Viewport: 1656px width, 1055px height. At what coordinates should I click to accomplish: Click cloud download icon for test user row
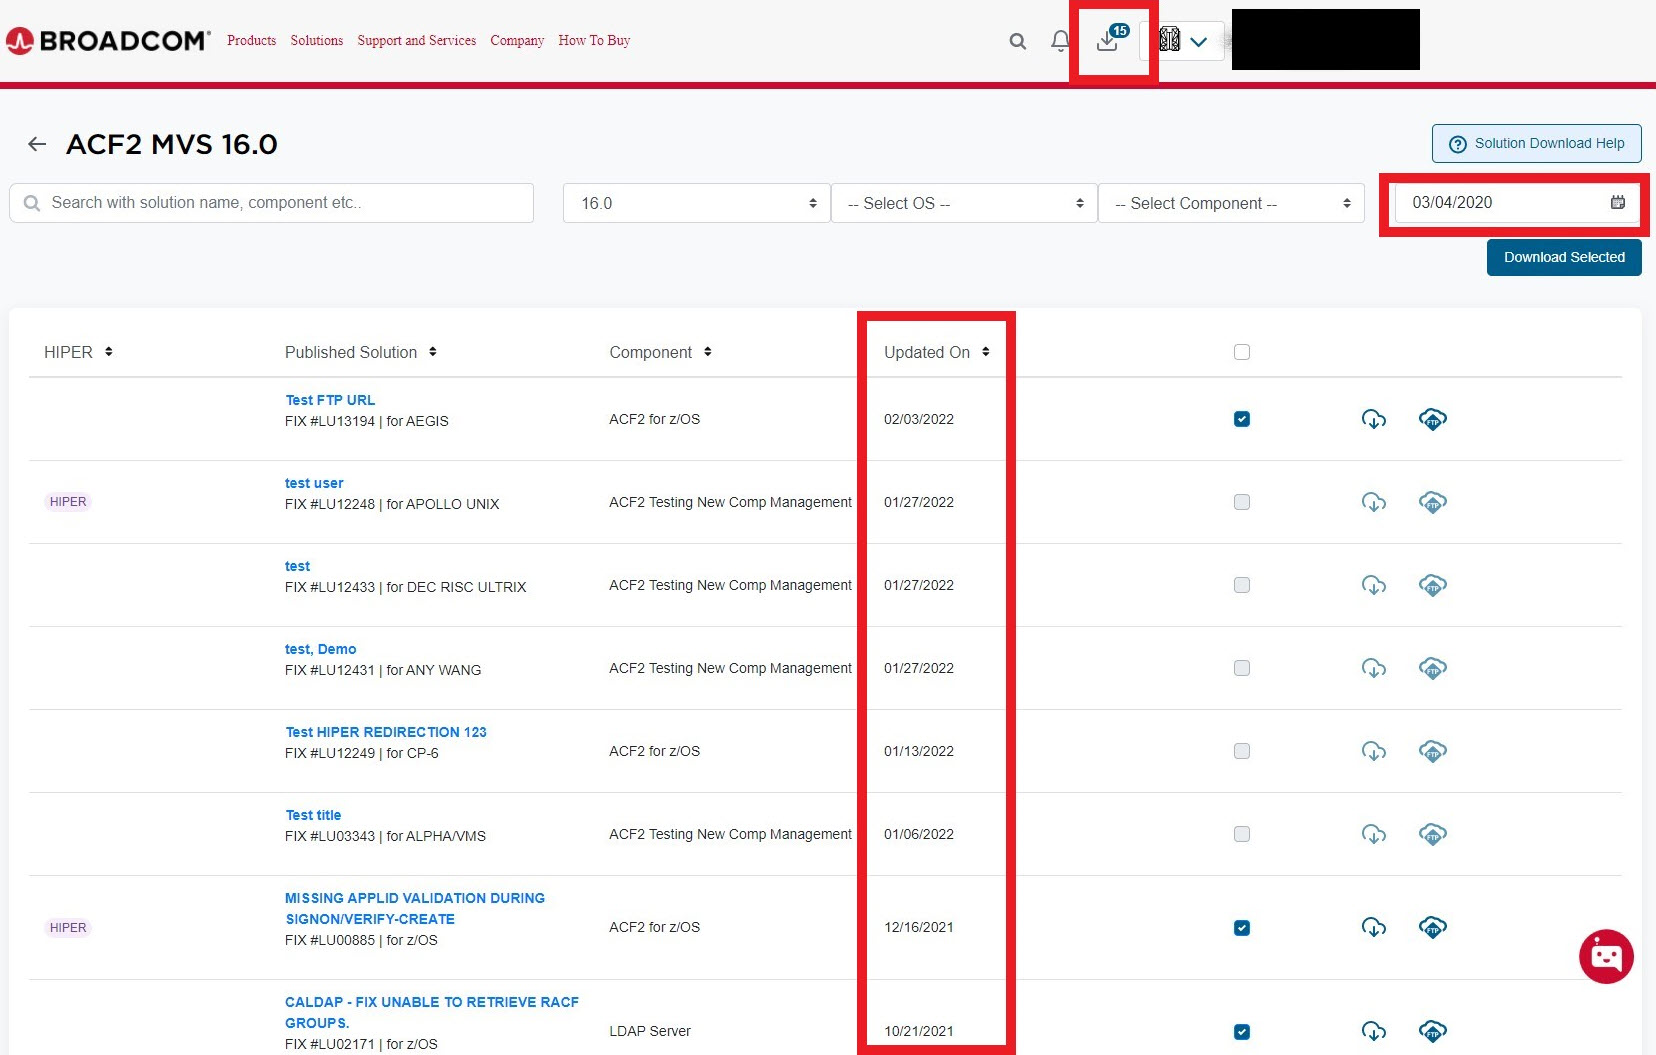(1374, 502)
